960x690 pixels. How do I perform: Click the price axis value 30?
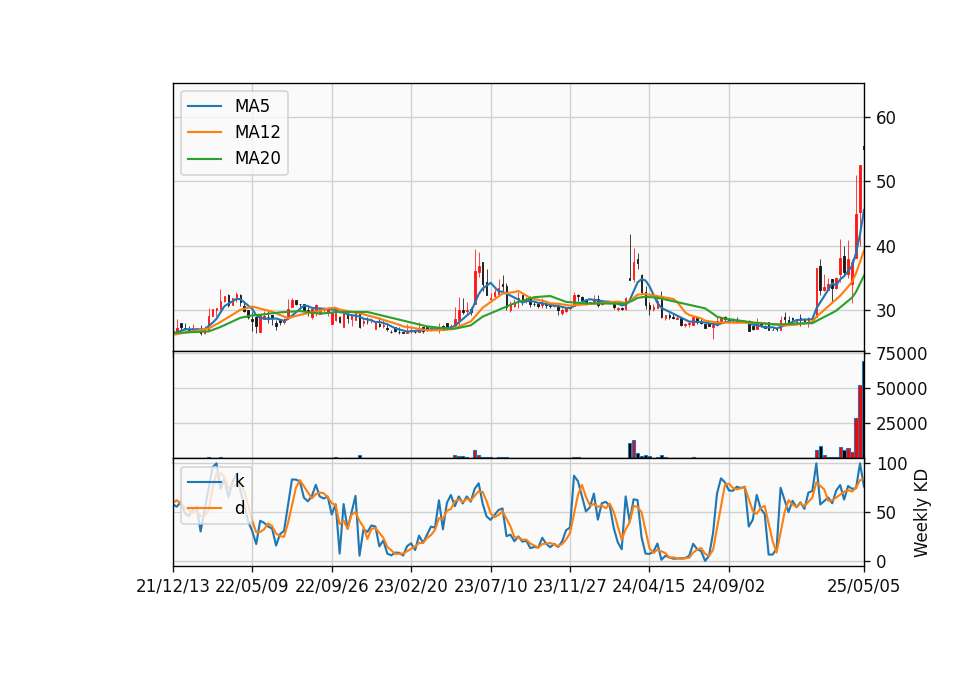(886, 311)
